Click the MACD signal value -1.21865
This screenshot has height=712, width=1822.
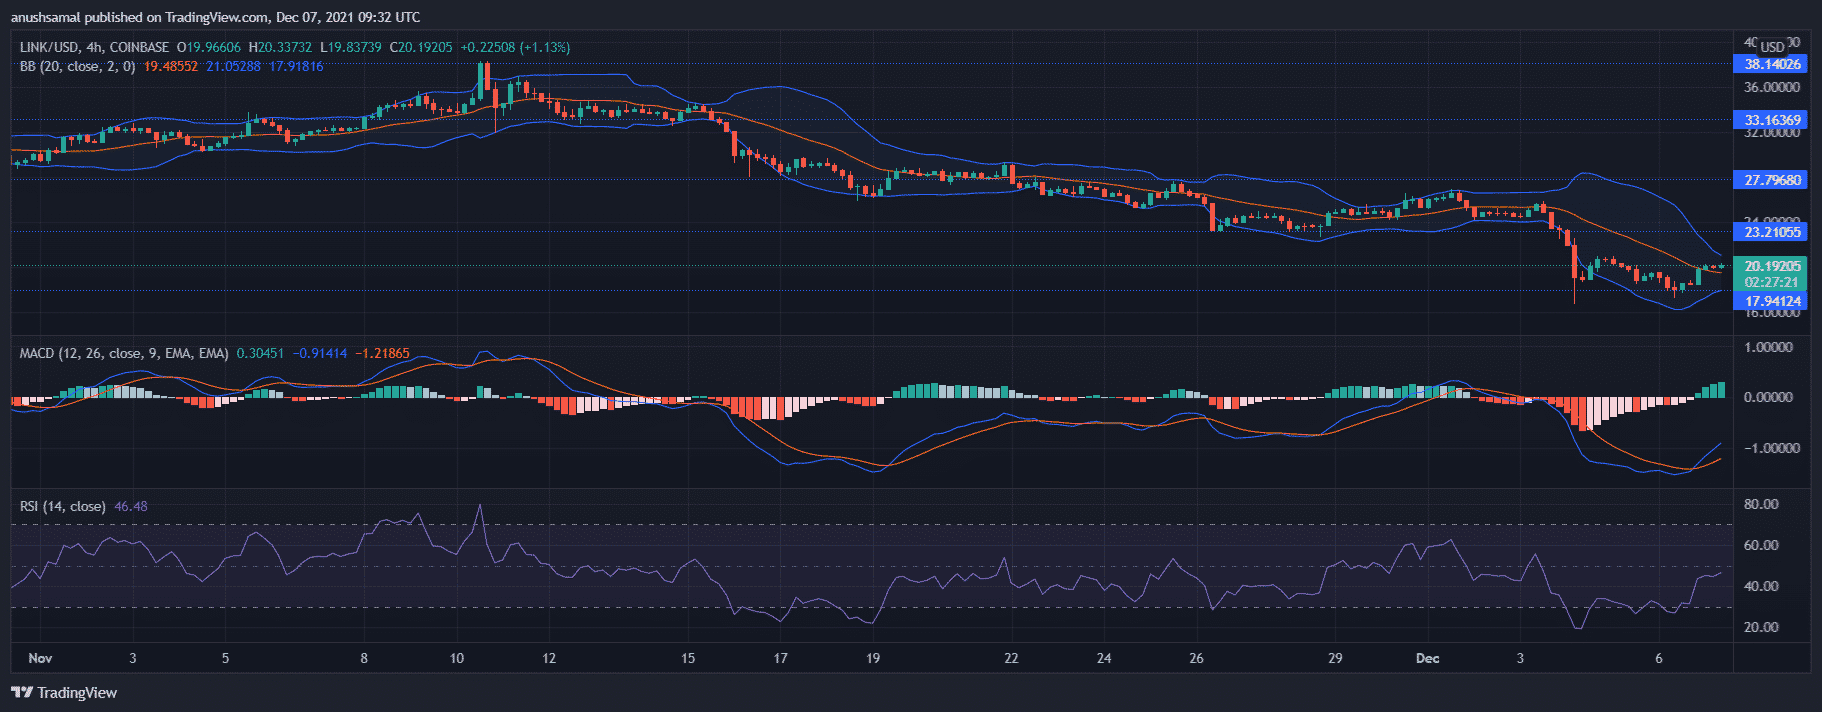(382, 353)
